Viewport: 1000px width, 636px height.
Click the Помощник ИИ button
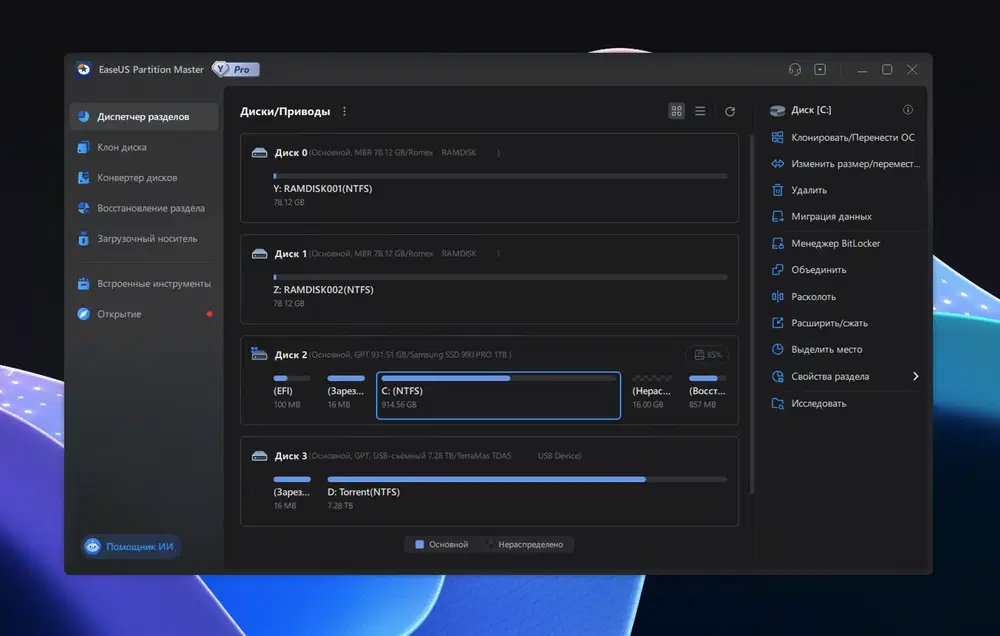tap(131, 546)
